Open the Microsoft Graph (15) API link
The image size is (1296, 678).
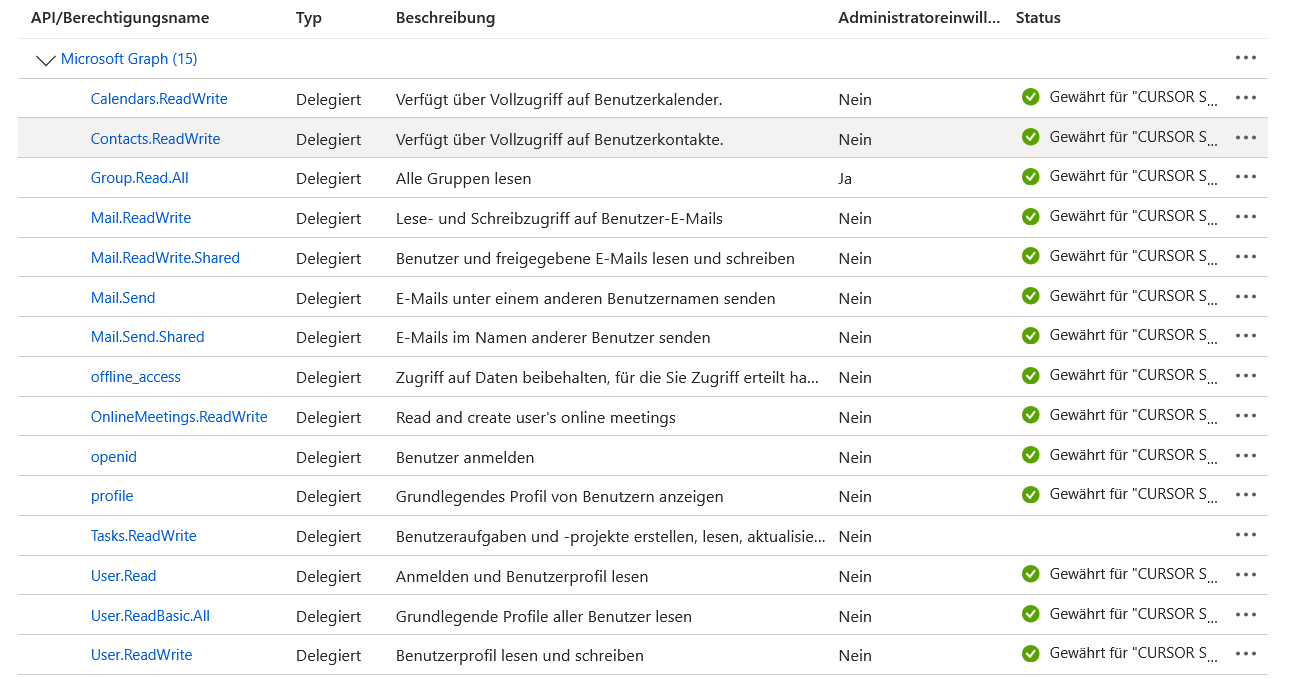coord(129,59)
